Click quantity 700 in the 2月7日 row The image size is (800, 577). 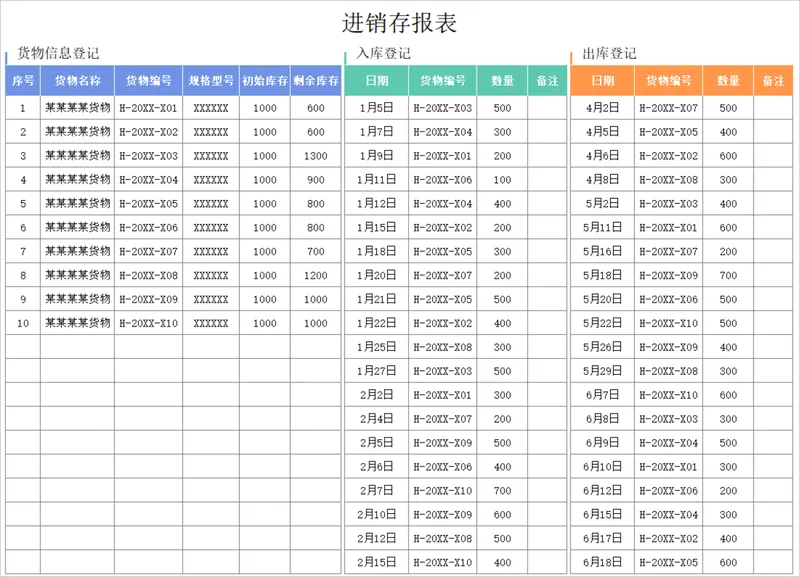[x=502, y=490]
